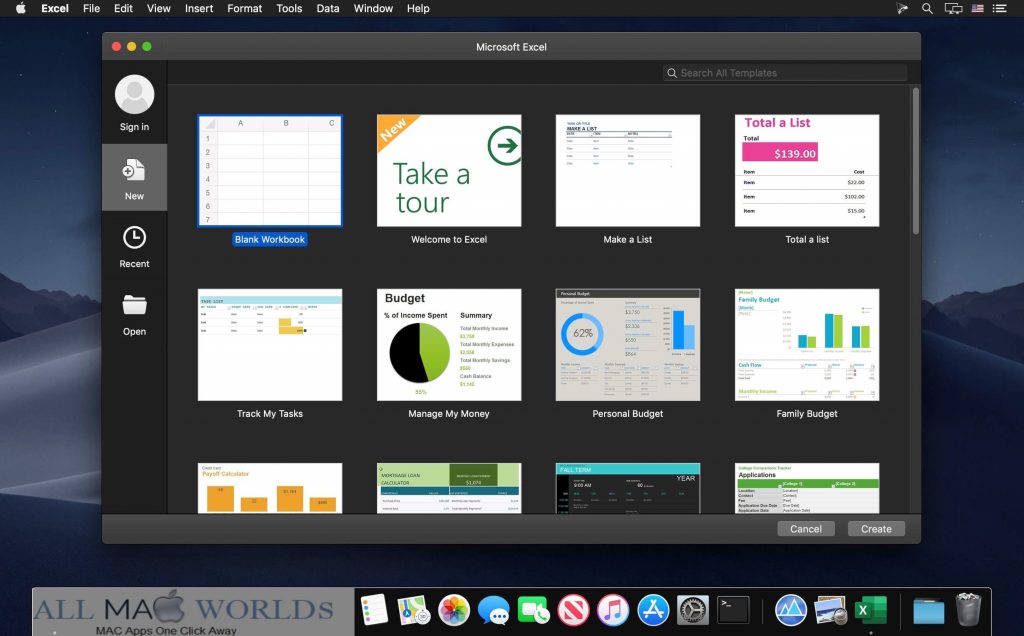Screen dimensions: 1024x636
Task: Select the Payoff Calculator template thumbnail
Action: tap(270, 488)
